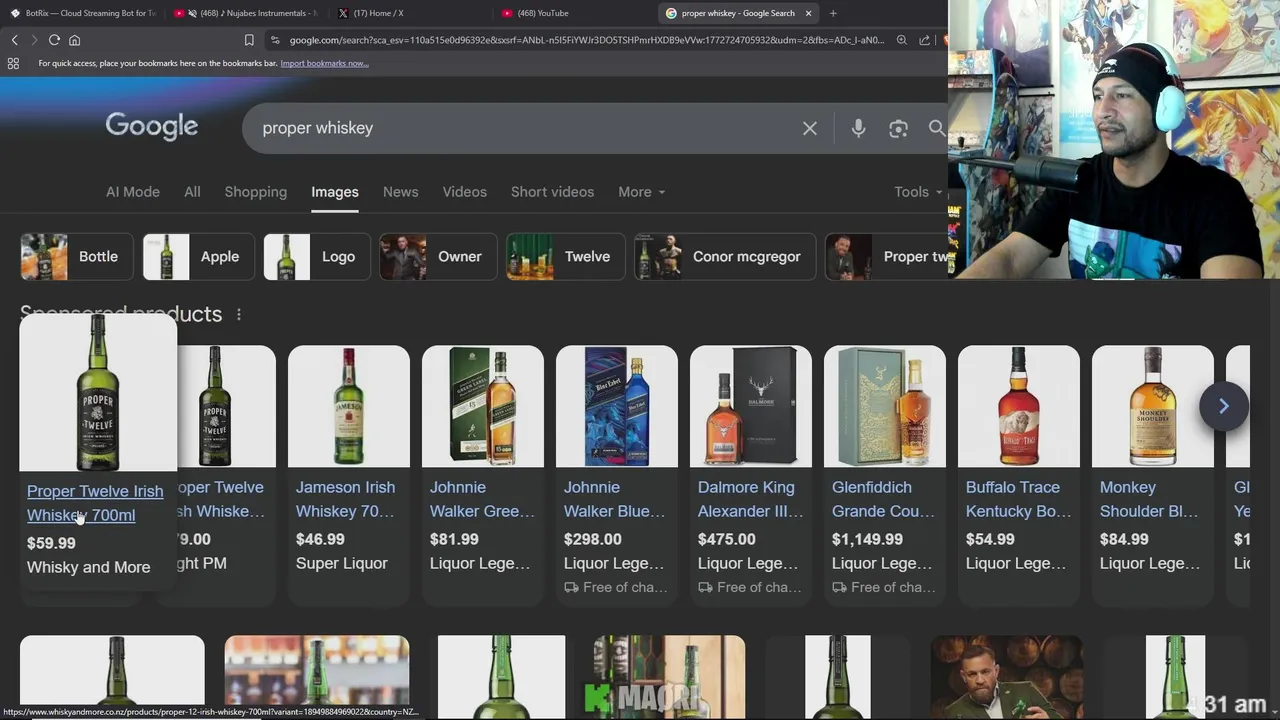
Task: Click the zoom magnifier icon in address bar
Action: pyautogui.click(x=901, y=40)
